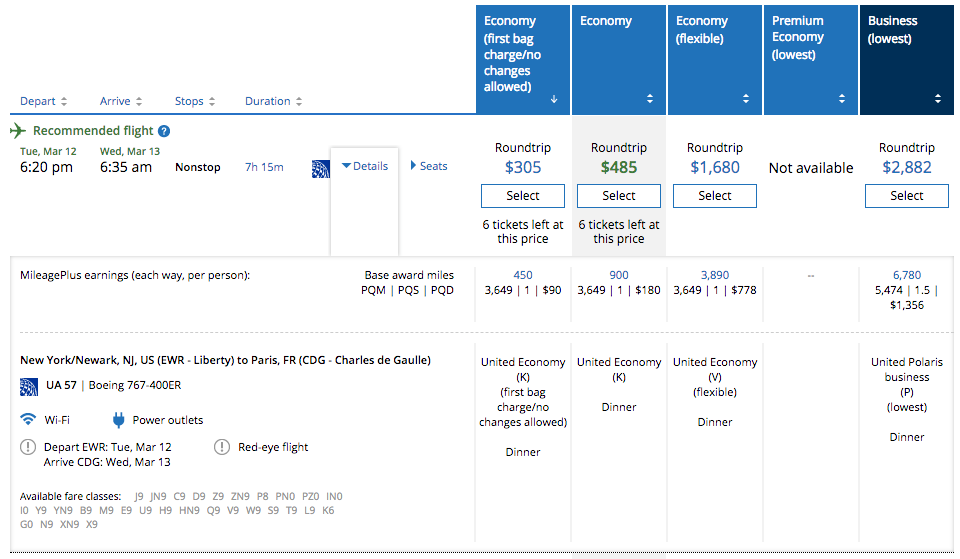Sort flights by Duration column
The image size is (960, 559).
(x=273, y=101)
